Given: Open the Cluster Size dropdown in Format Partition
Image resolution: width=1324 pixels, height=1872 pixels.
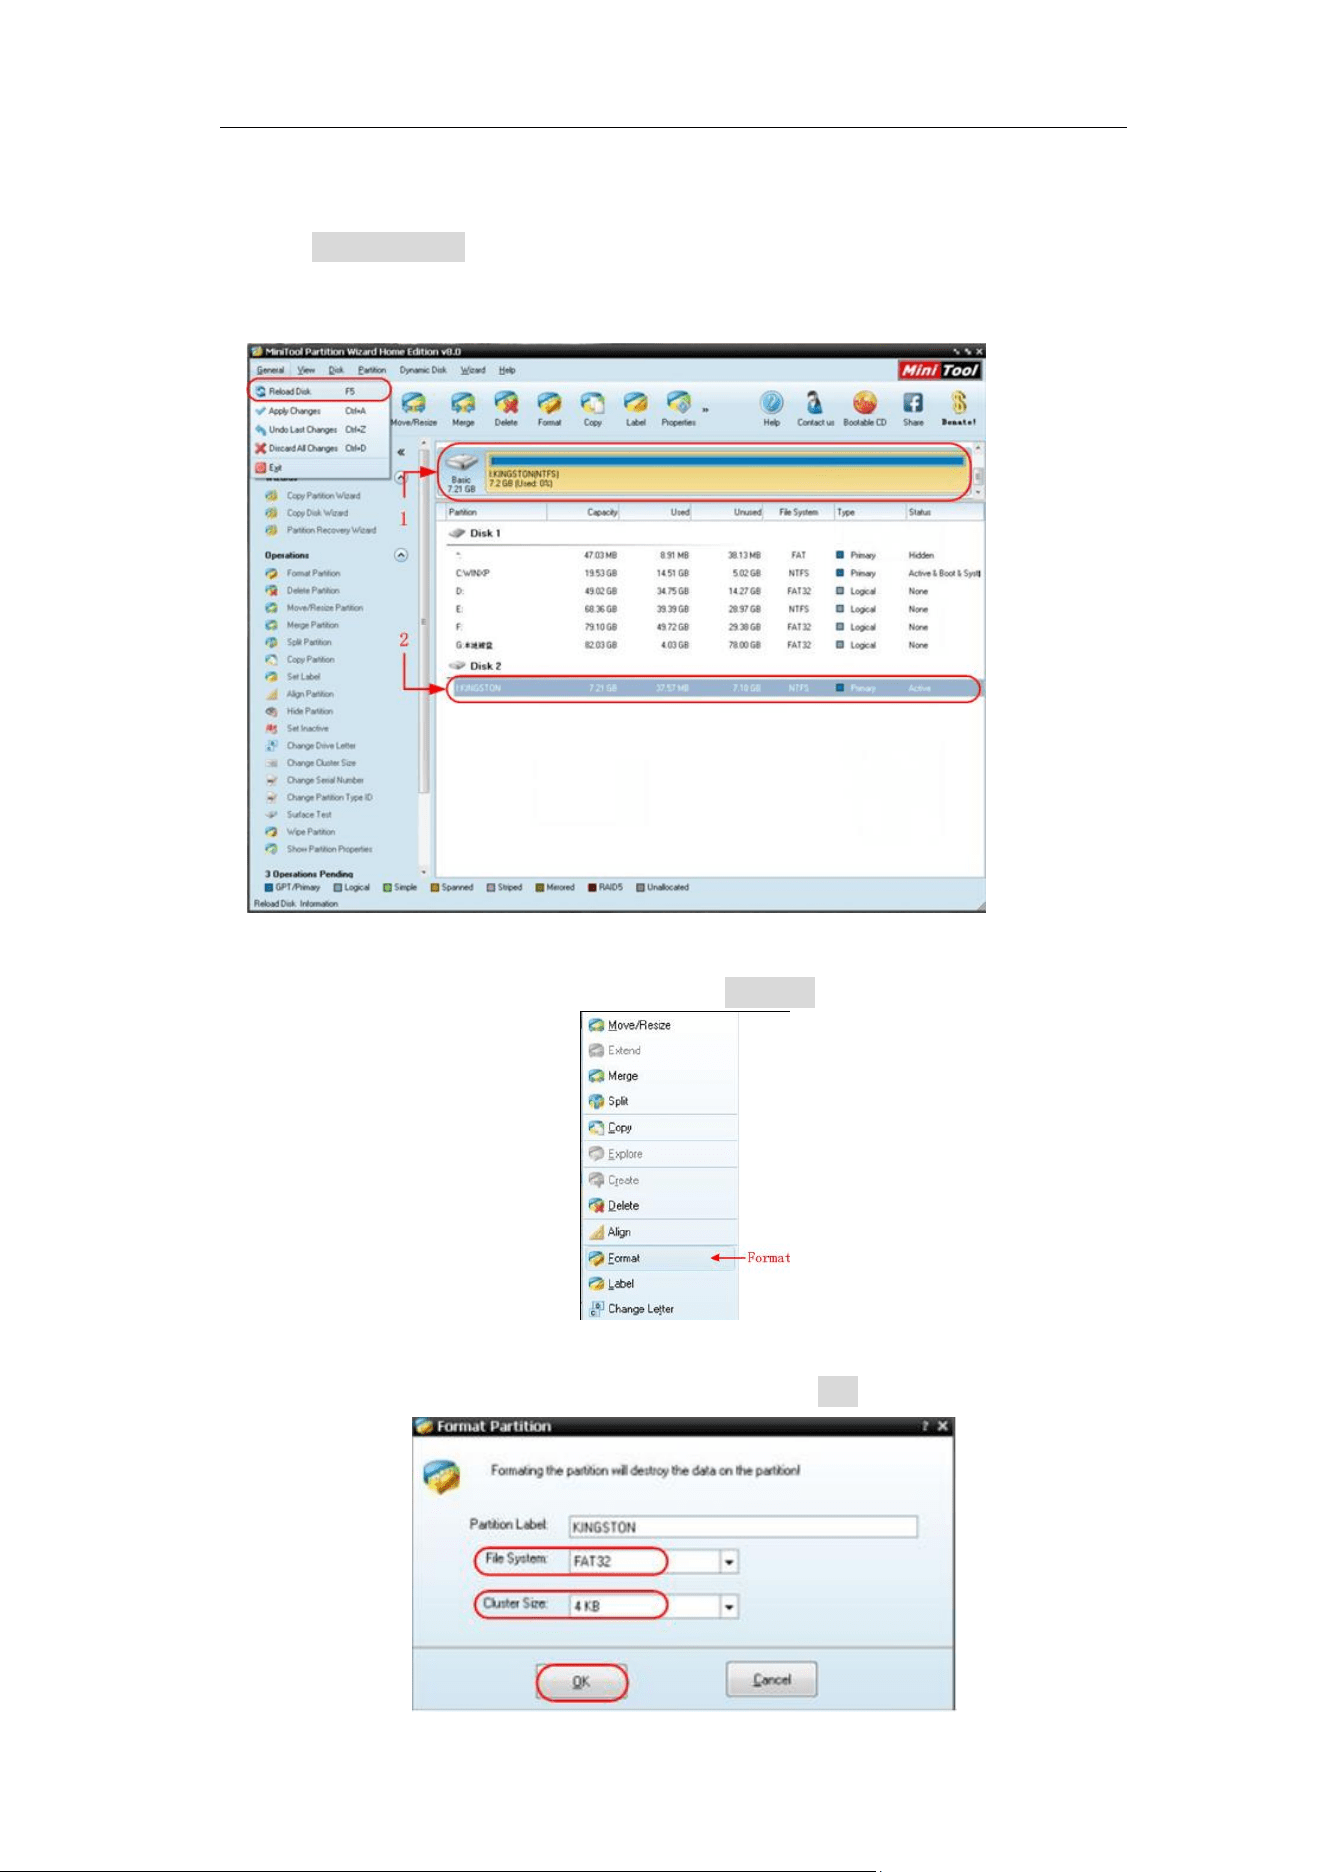Looking at the screenshot, I should click(x=729, y=1607).
